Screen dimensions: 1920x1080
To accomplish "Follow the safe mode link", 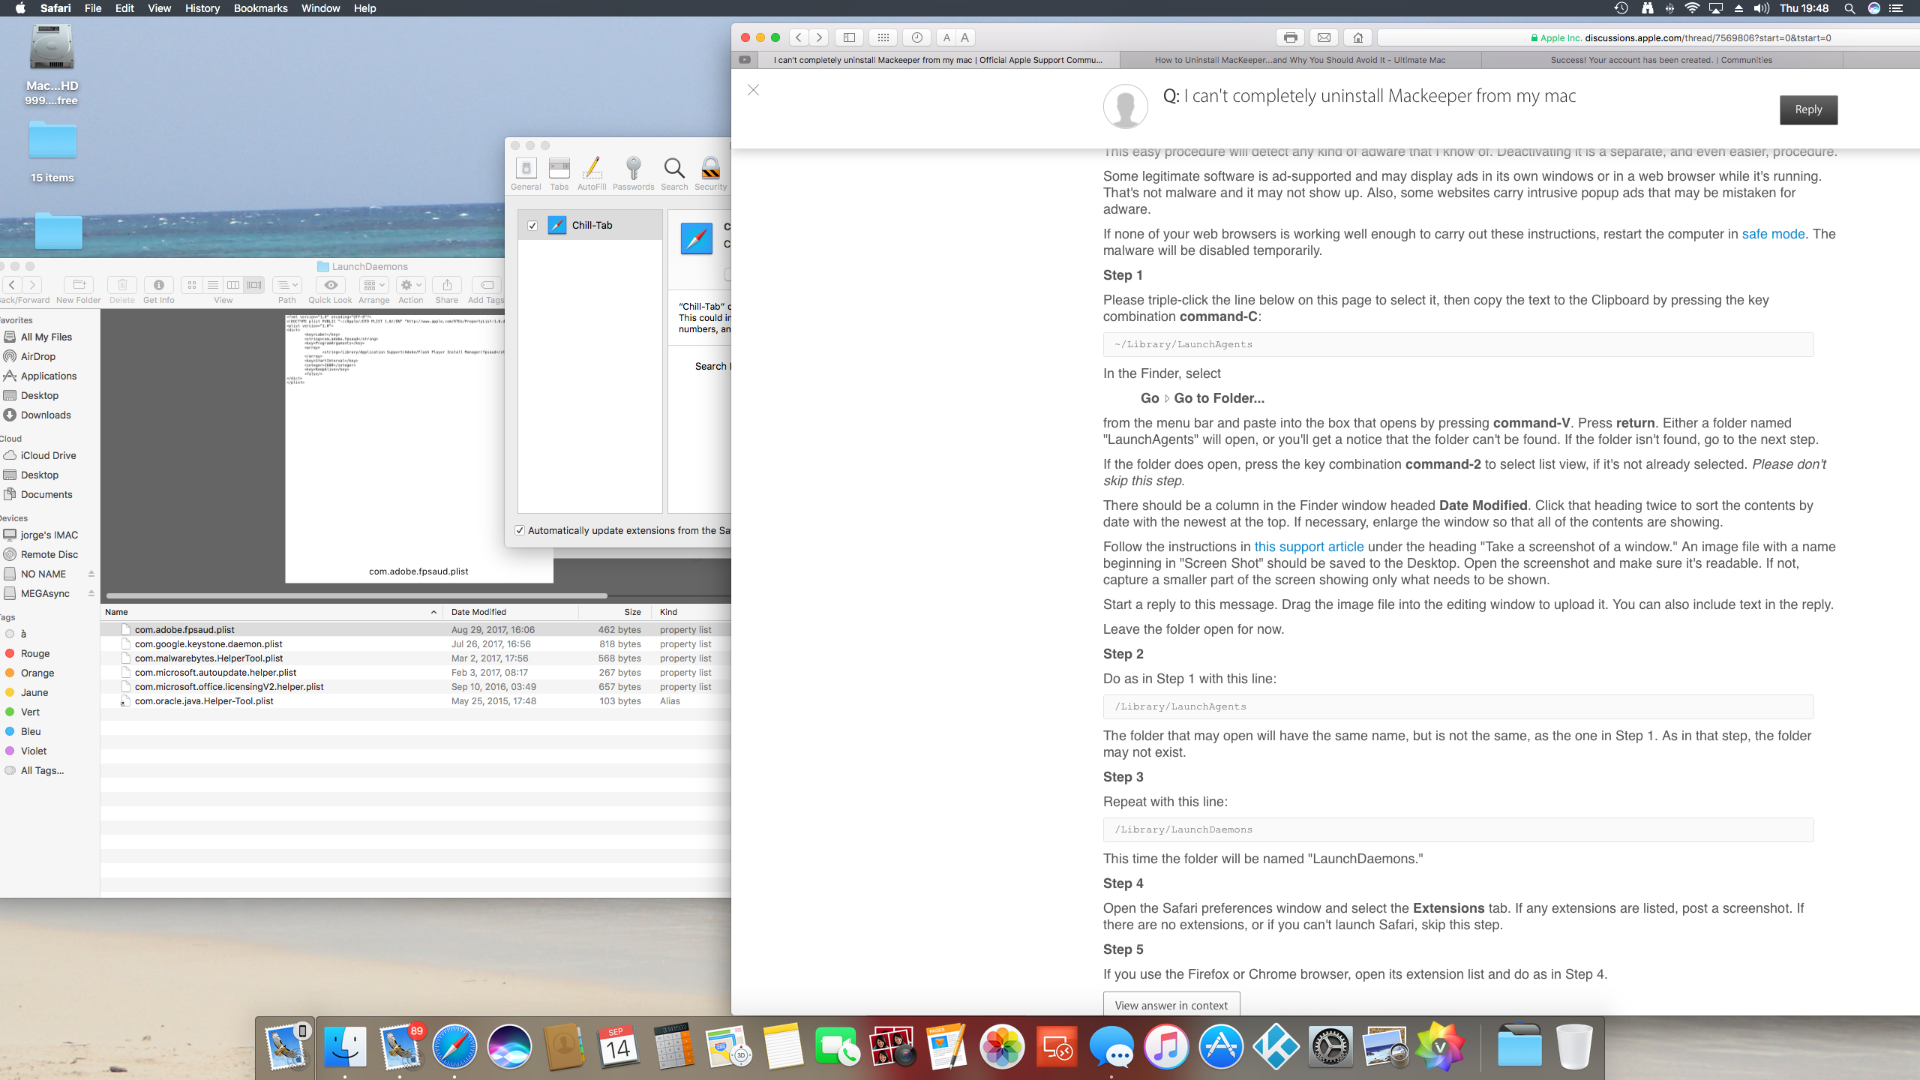I will (1772, 234).
